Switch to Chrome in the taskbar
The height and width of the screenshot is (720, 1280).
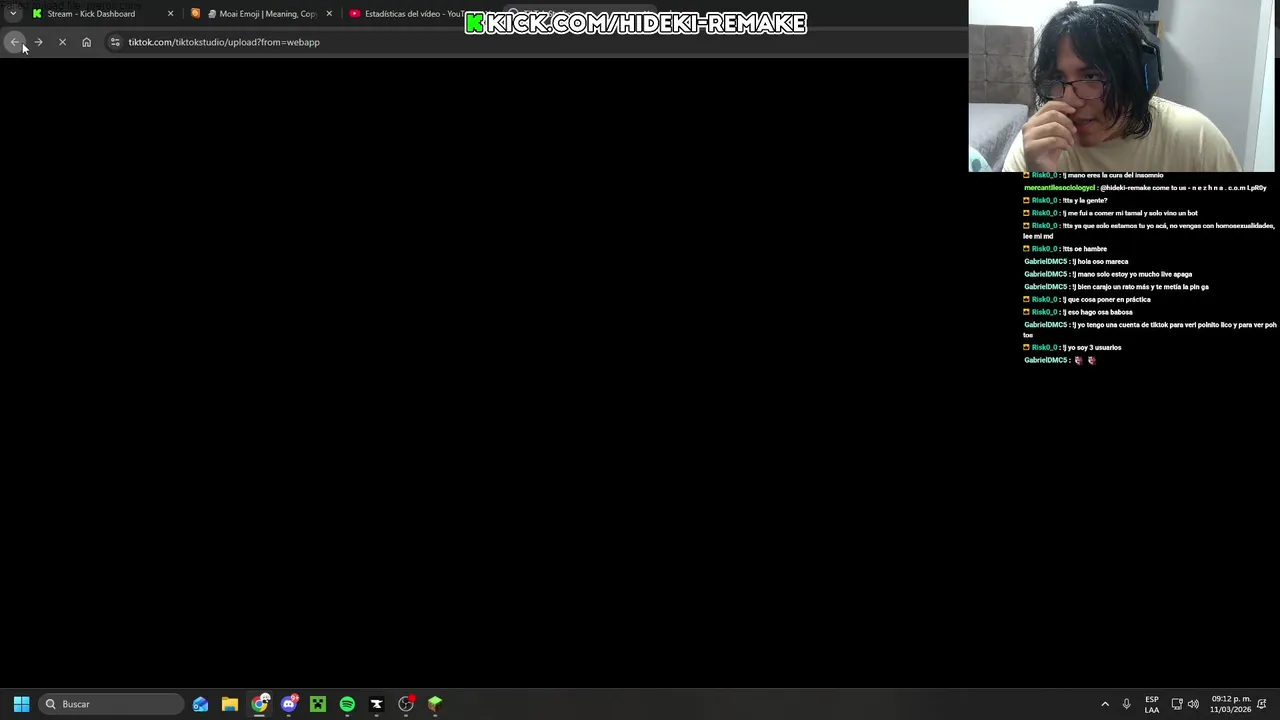click(x=260, y=704)
